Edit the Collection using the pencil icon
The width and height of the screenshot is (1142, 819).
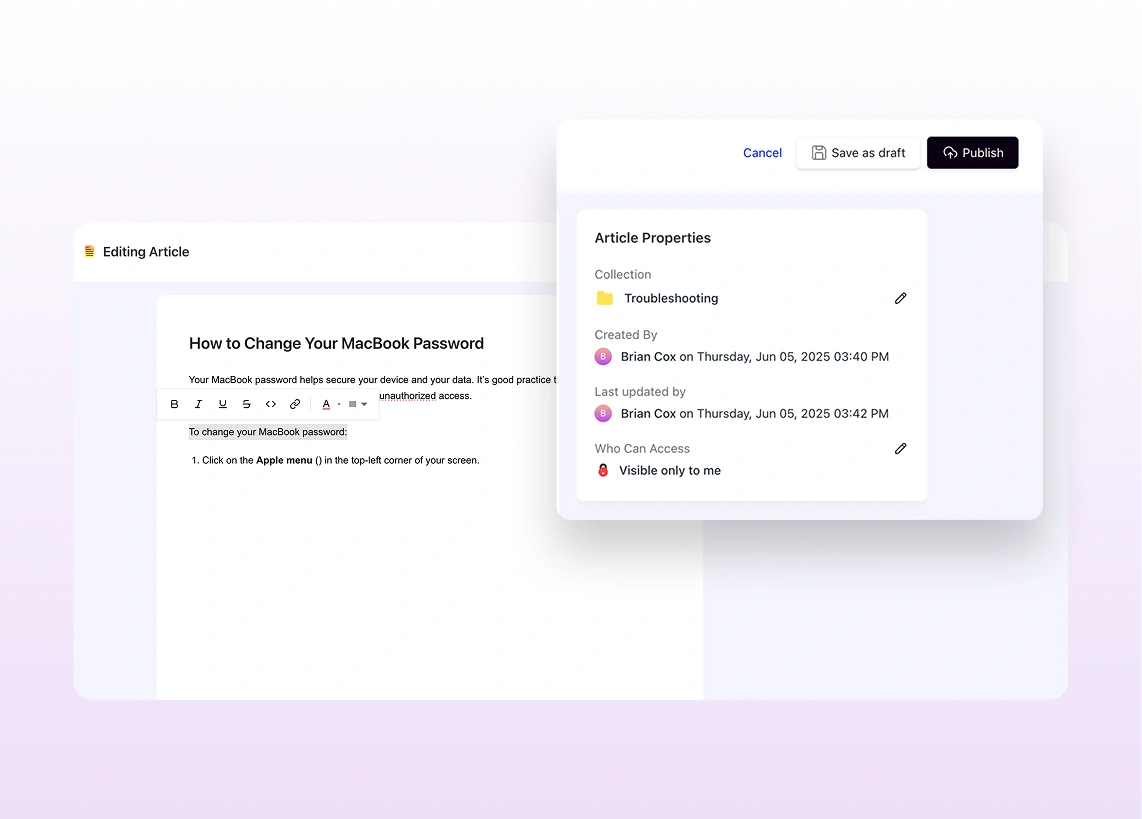[900, 298]
